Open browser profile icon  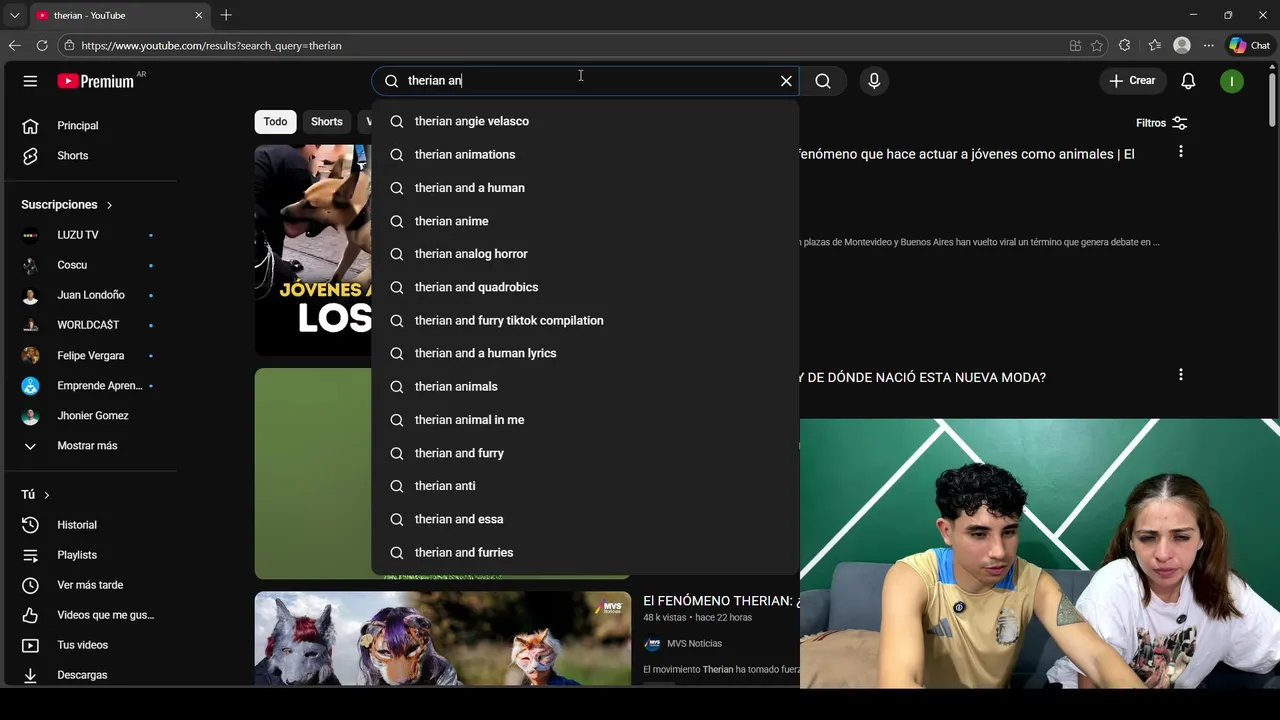pos(1182,45)
